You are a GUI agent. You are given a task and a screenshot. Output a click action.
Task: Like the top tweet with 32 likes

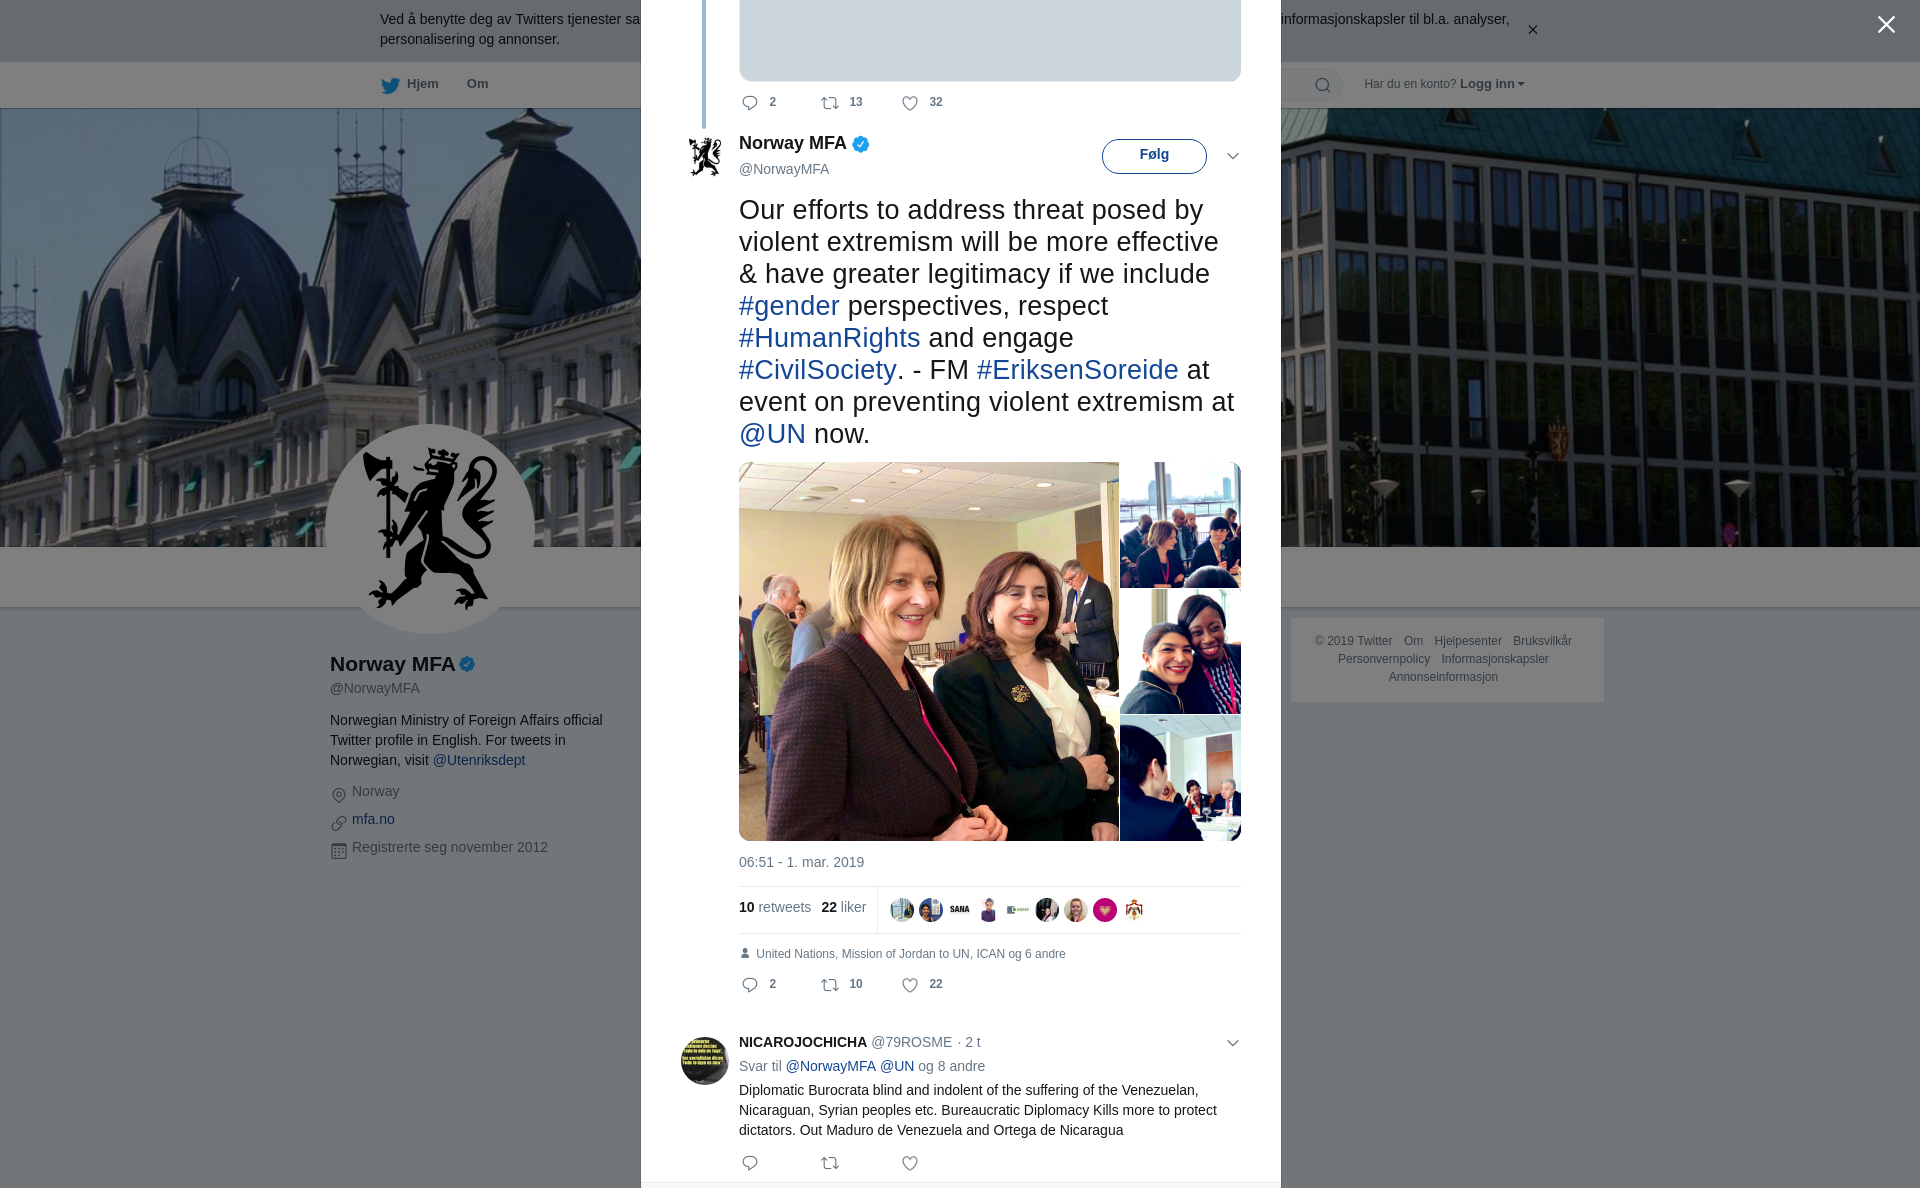point(910,103)
